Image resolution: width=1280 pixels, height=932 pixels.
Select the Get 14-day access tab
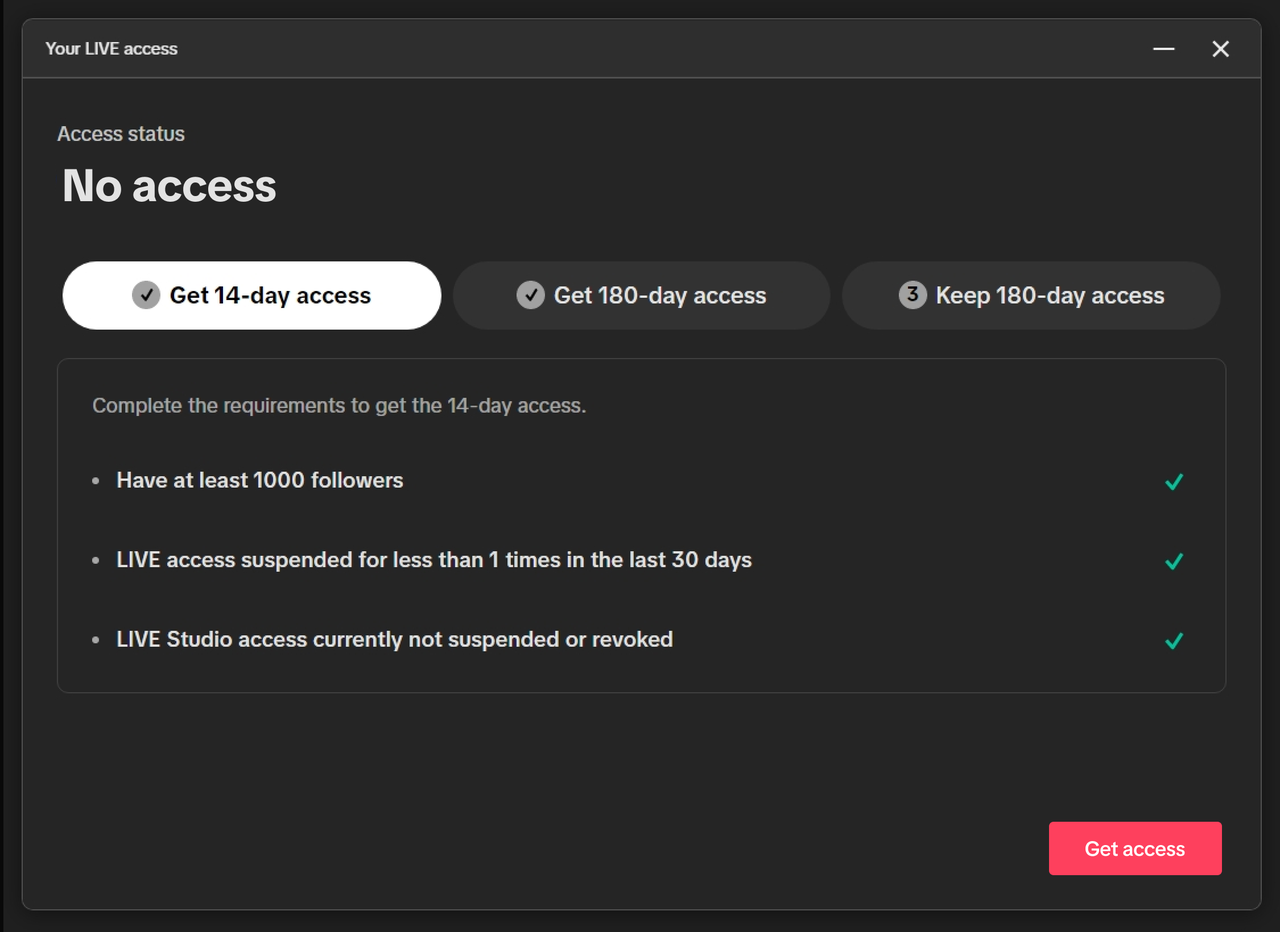pyautogui.click(x=251, y=295)
